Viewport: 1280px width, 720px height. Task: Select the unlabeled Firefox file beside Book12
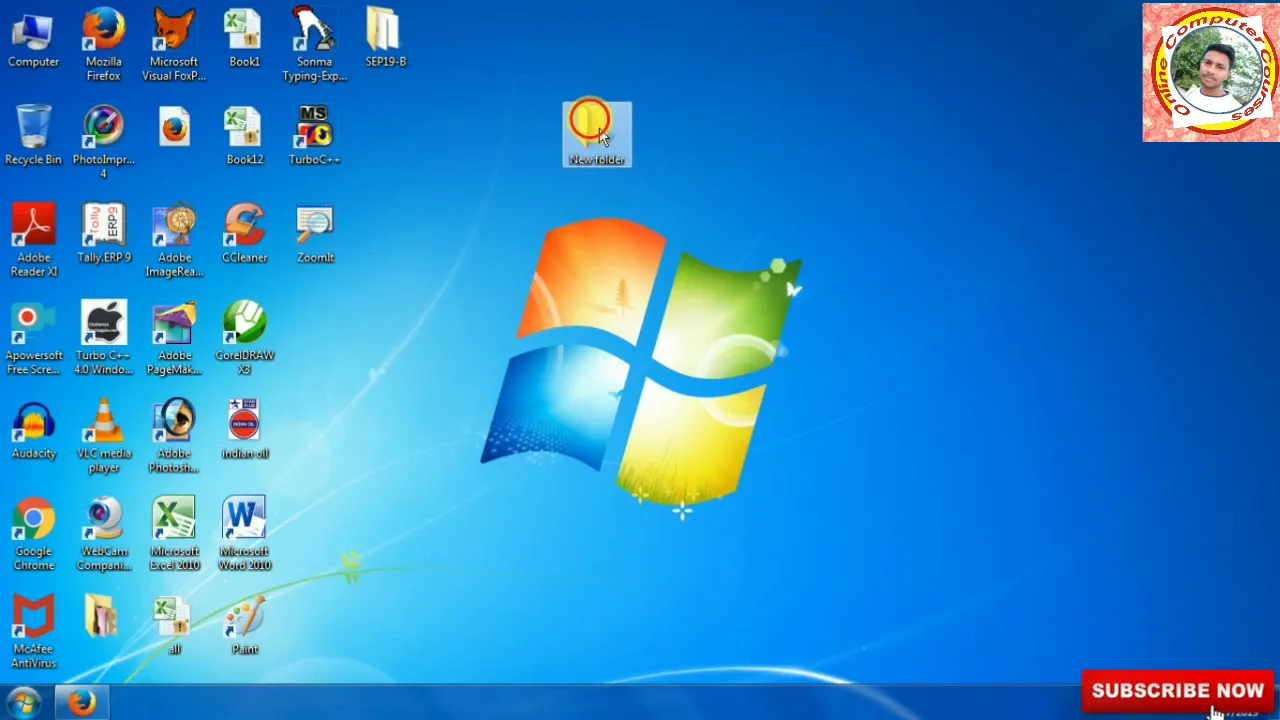click(x=174, y=128)
